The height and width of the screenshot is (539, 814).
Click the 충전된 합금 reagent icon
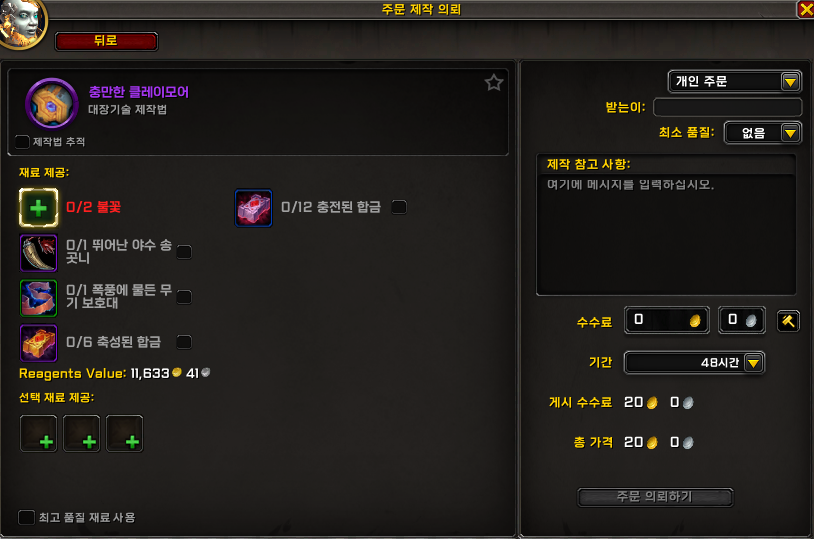[253, 208]
